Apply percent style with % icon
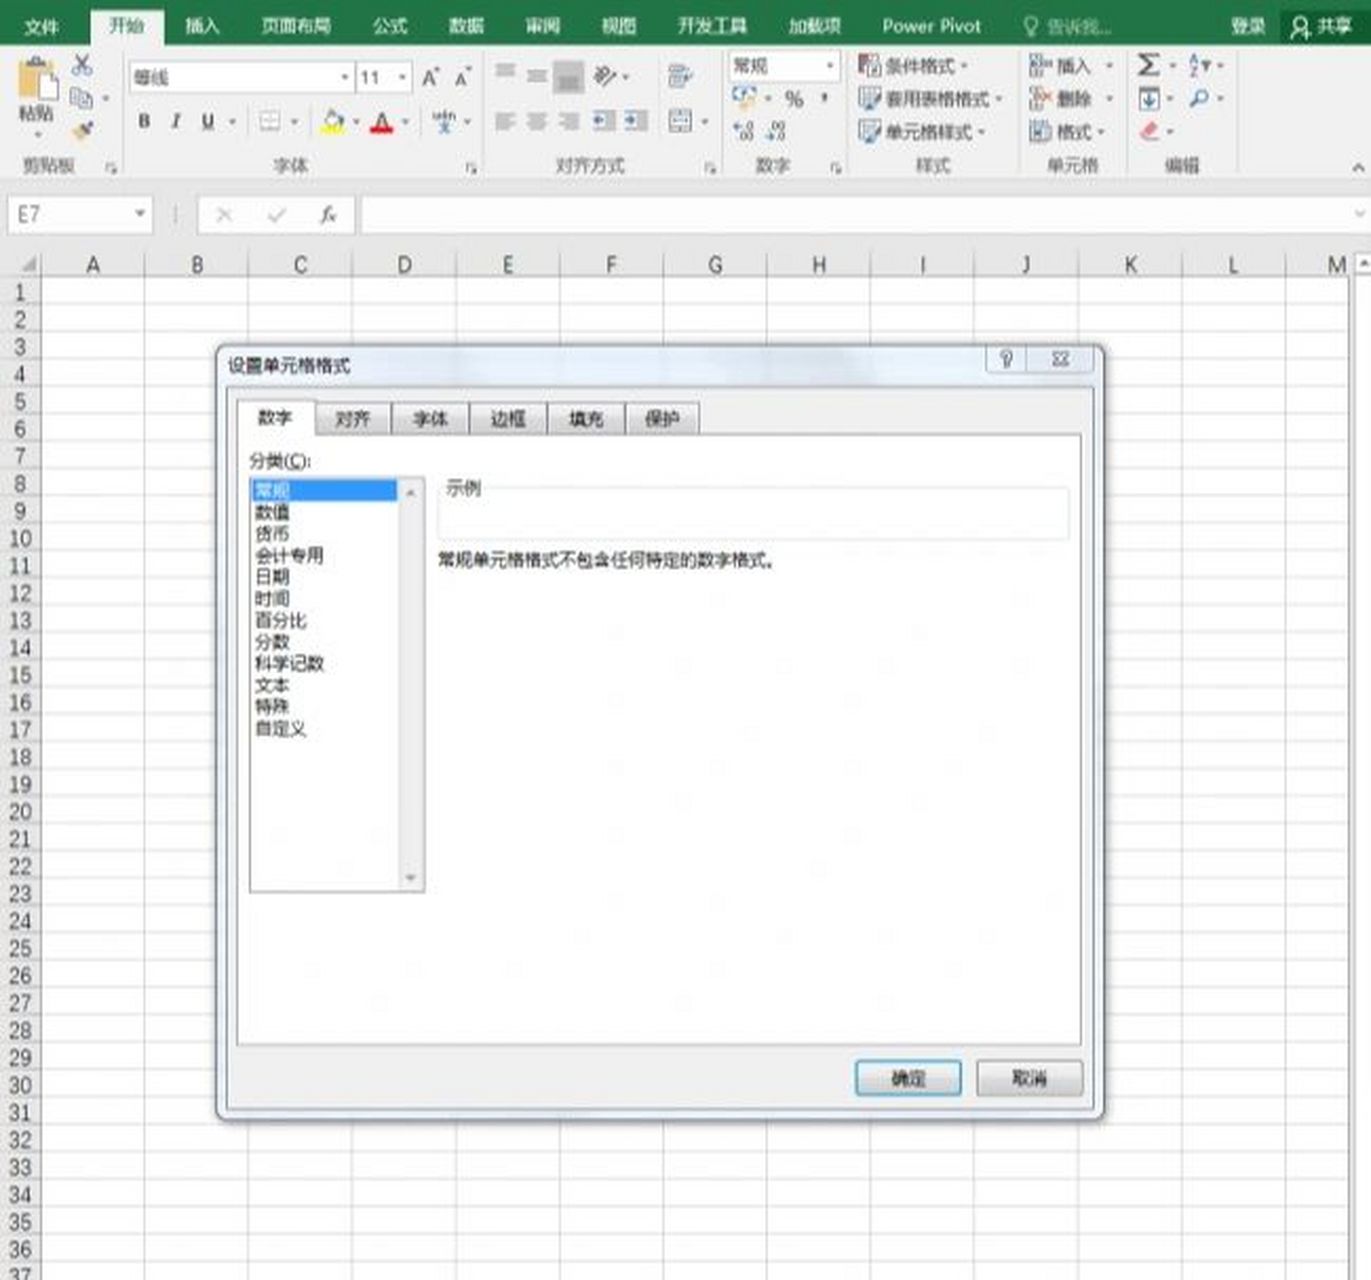 794,99
